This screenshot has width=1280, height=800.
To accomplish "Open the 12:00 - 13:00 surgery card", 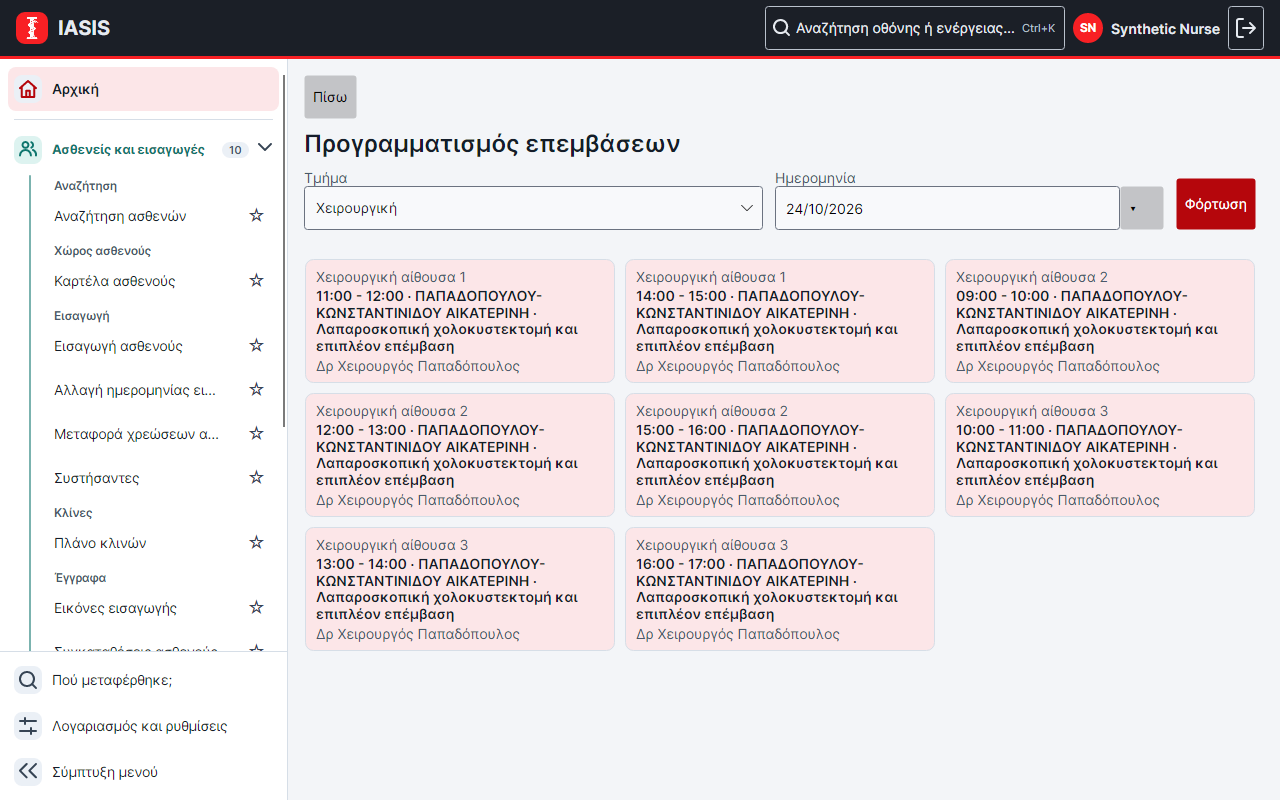I will [x=460, y=455].
